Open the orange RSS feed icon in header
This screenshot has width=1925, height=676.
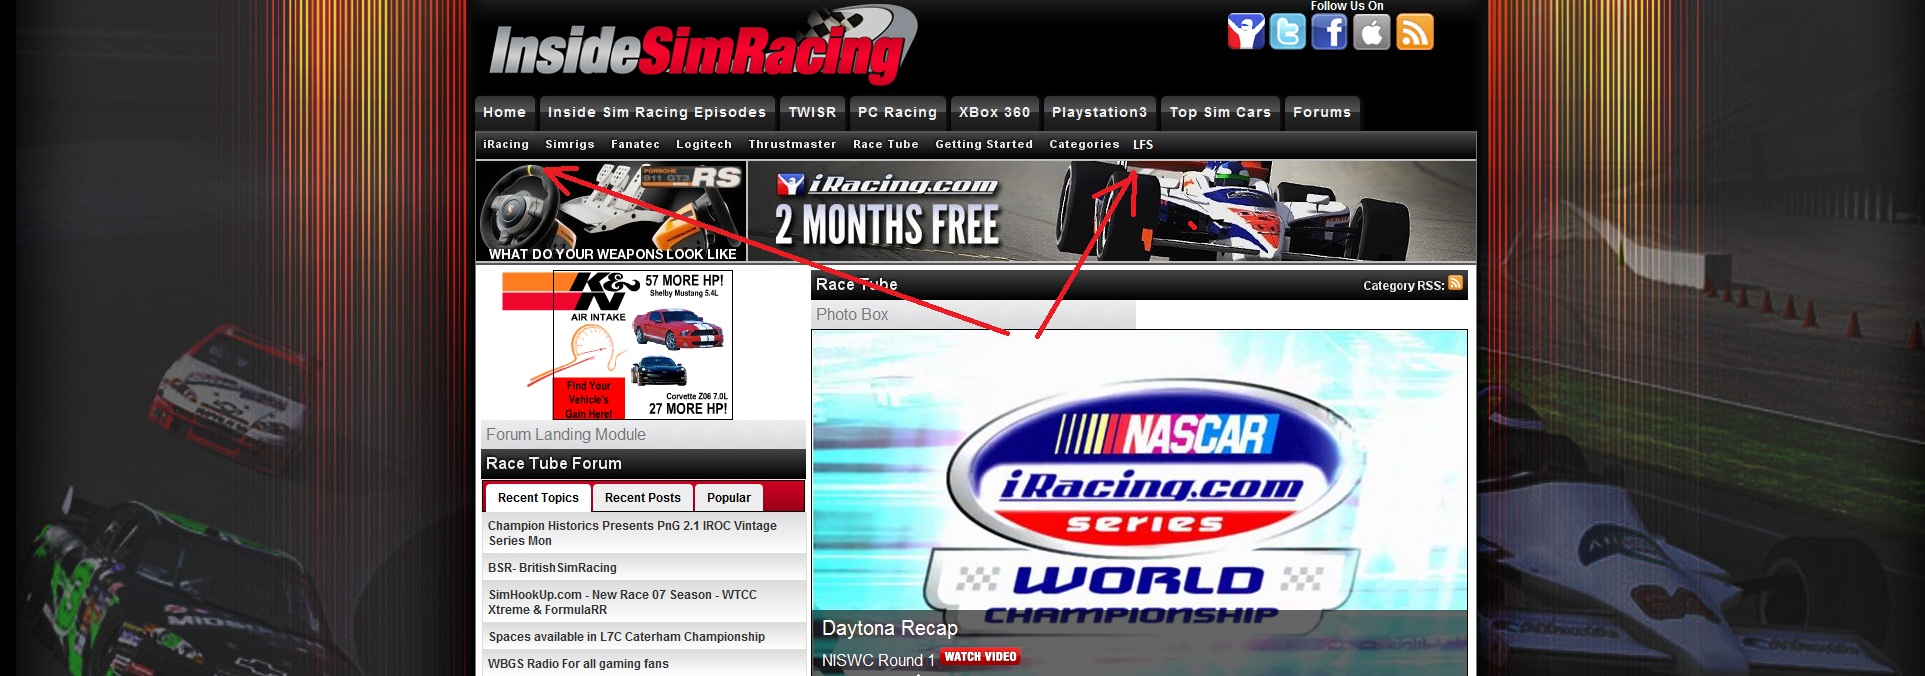click(1415, 32)
